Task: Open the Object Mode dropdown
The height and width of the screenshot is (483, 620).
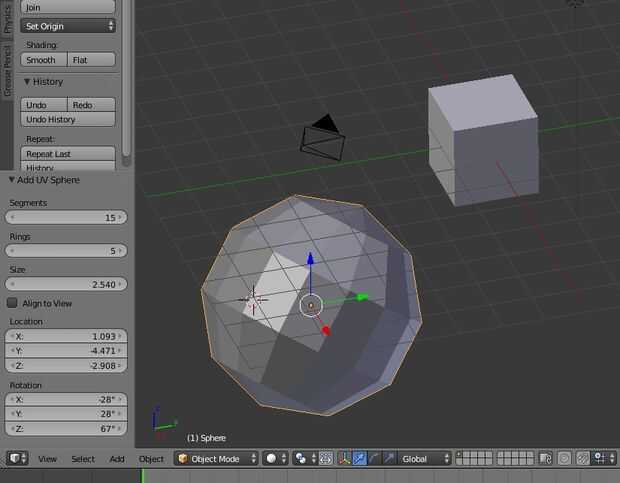Action: point(216,458)
